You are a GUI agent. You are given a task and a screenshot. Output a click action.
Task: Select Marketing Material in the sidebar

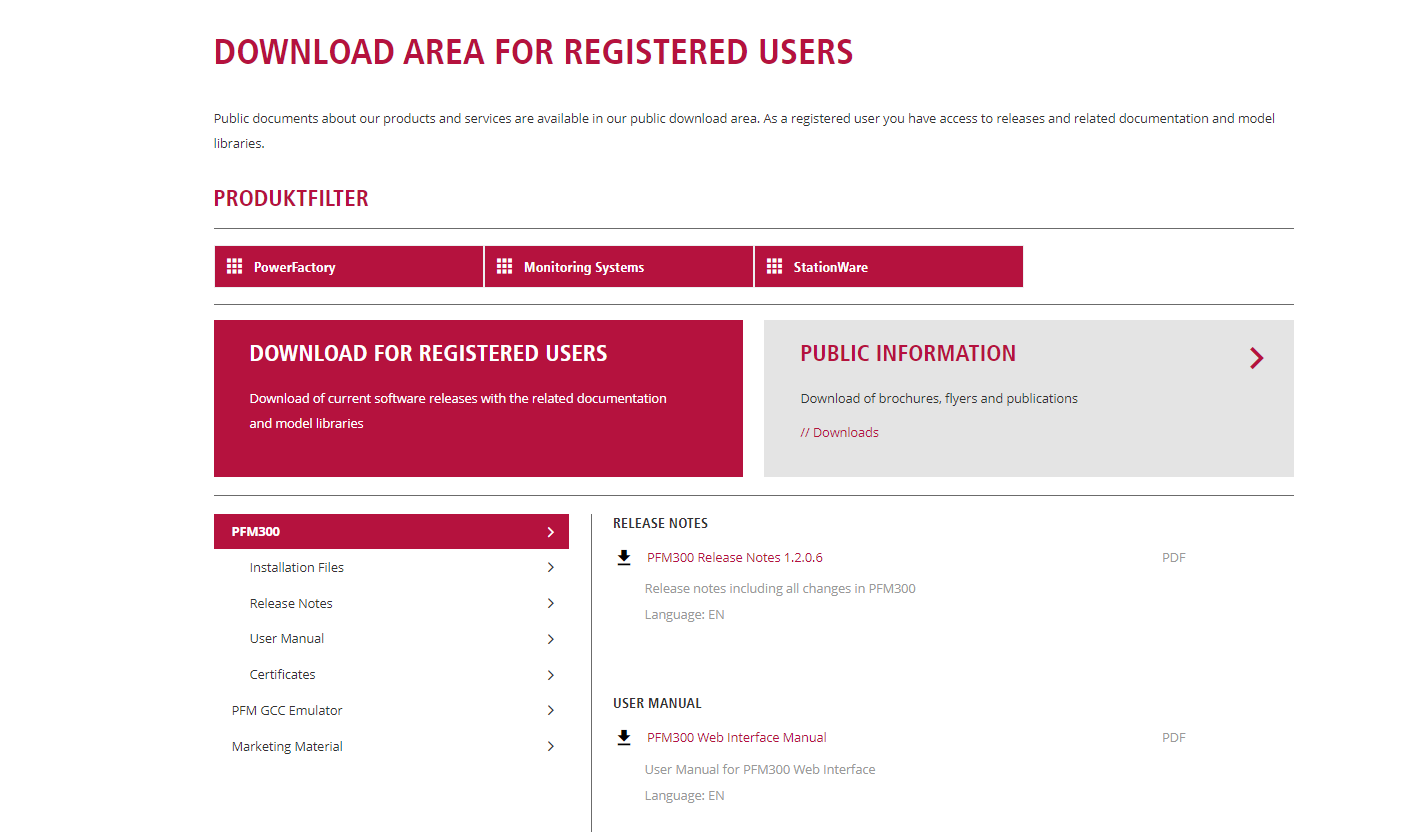click(287, 746)
